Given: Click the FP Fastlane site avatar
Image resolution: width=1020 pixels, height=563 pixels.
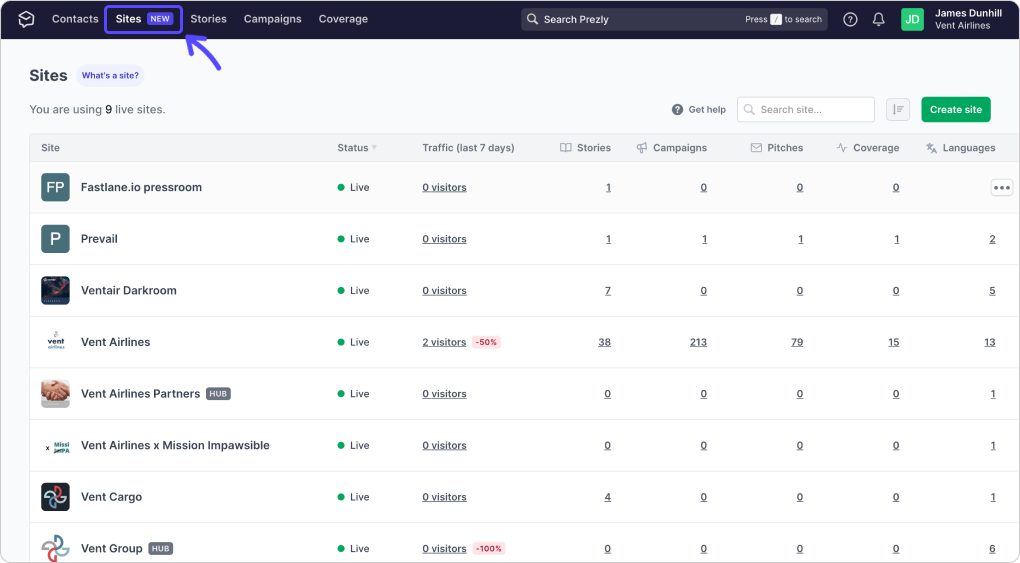Looking at the screenshot, I should pos(55,187).
